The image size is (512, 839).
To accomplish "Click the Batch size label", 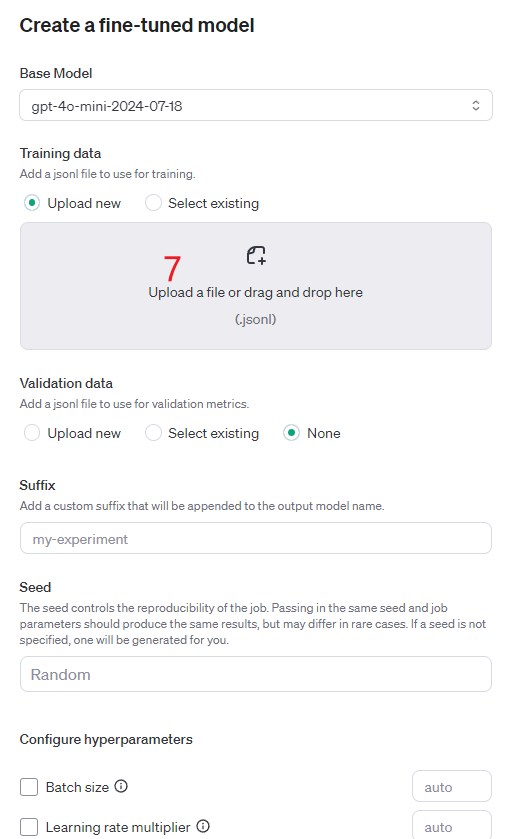I will point(78,787).
